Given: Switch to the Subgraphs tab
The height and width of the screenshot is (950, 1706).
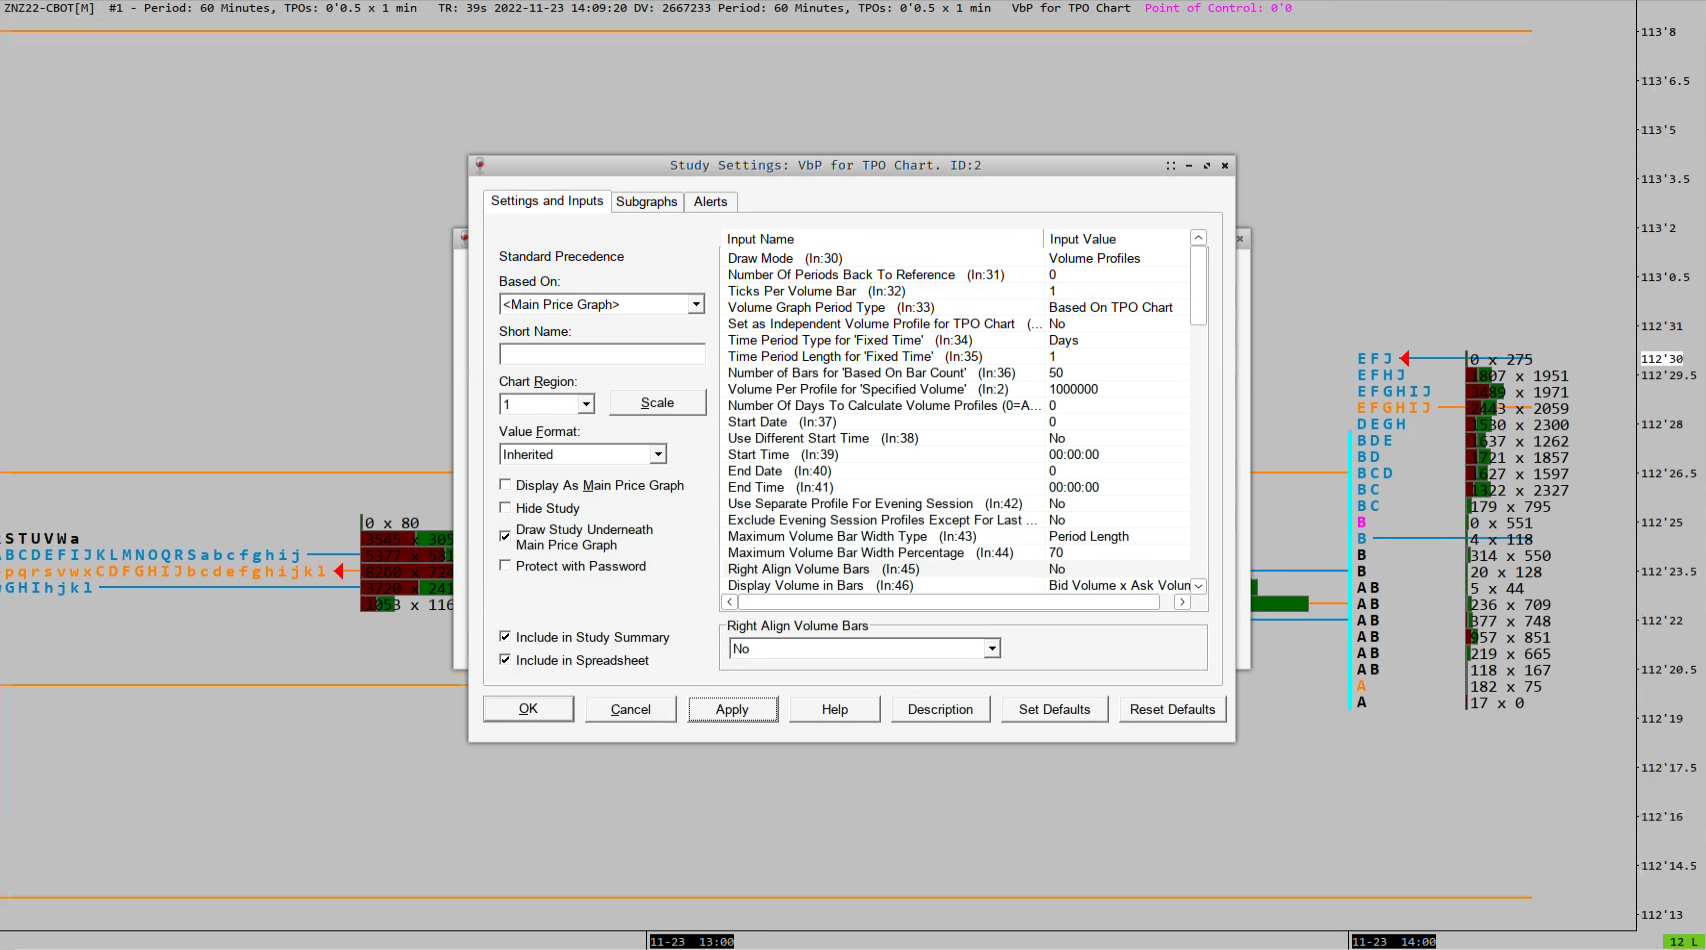Looking at the screenshot, I should [646, 202].
